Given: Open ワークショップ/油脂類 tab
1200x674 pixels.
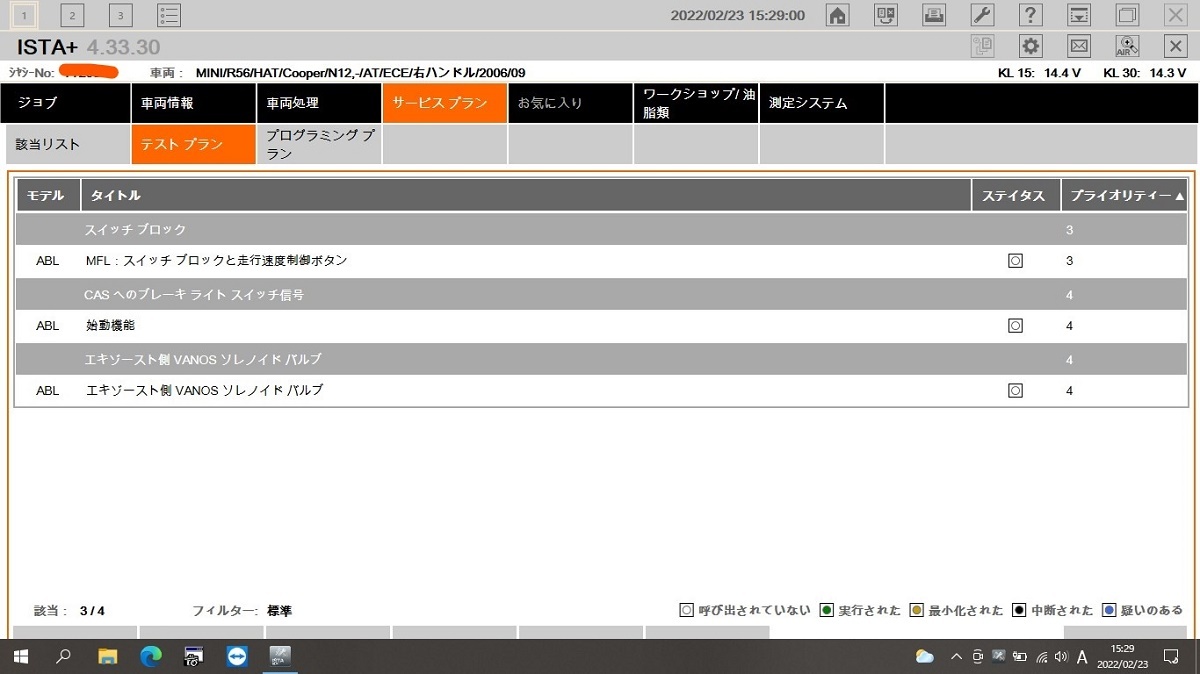Looking at the screenshot, I should (696, 103).
